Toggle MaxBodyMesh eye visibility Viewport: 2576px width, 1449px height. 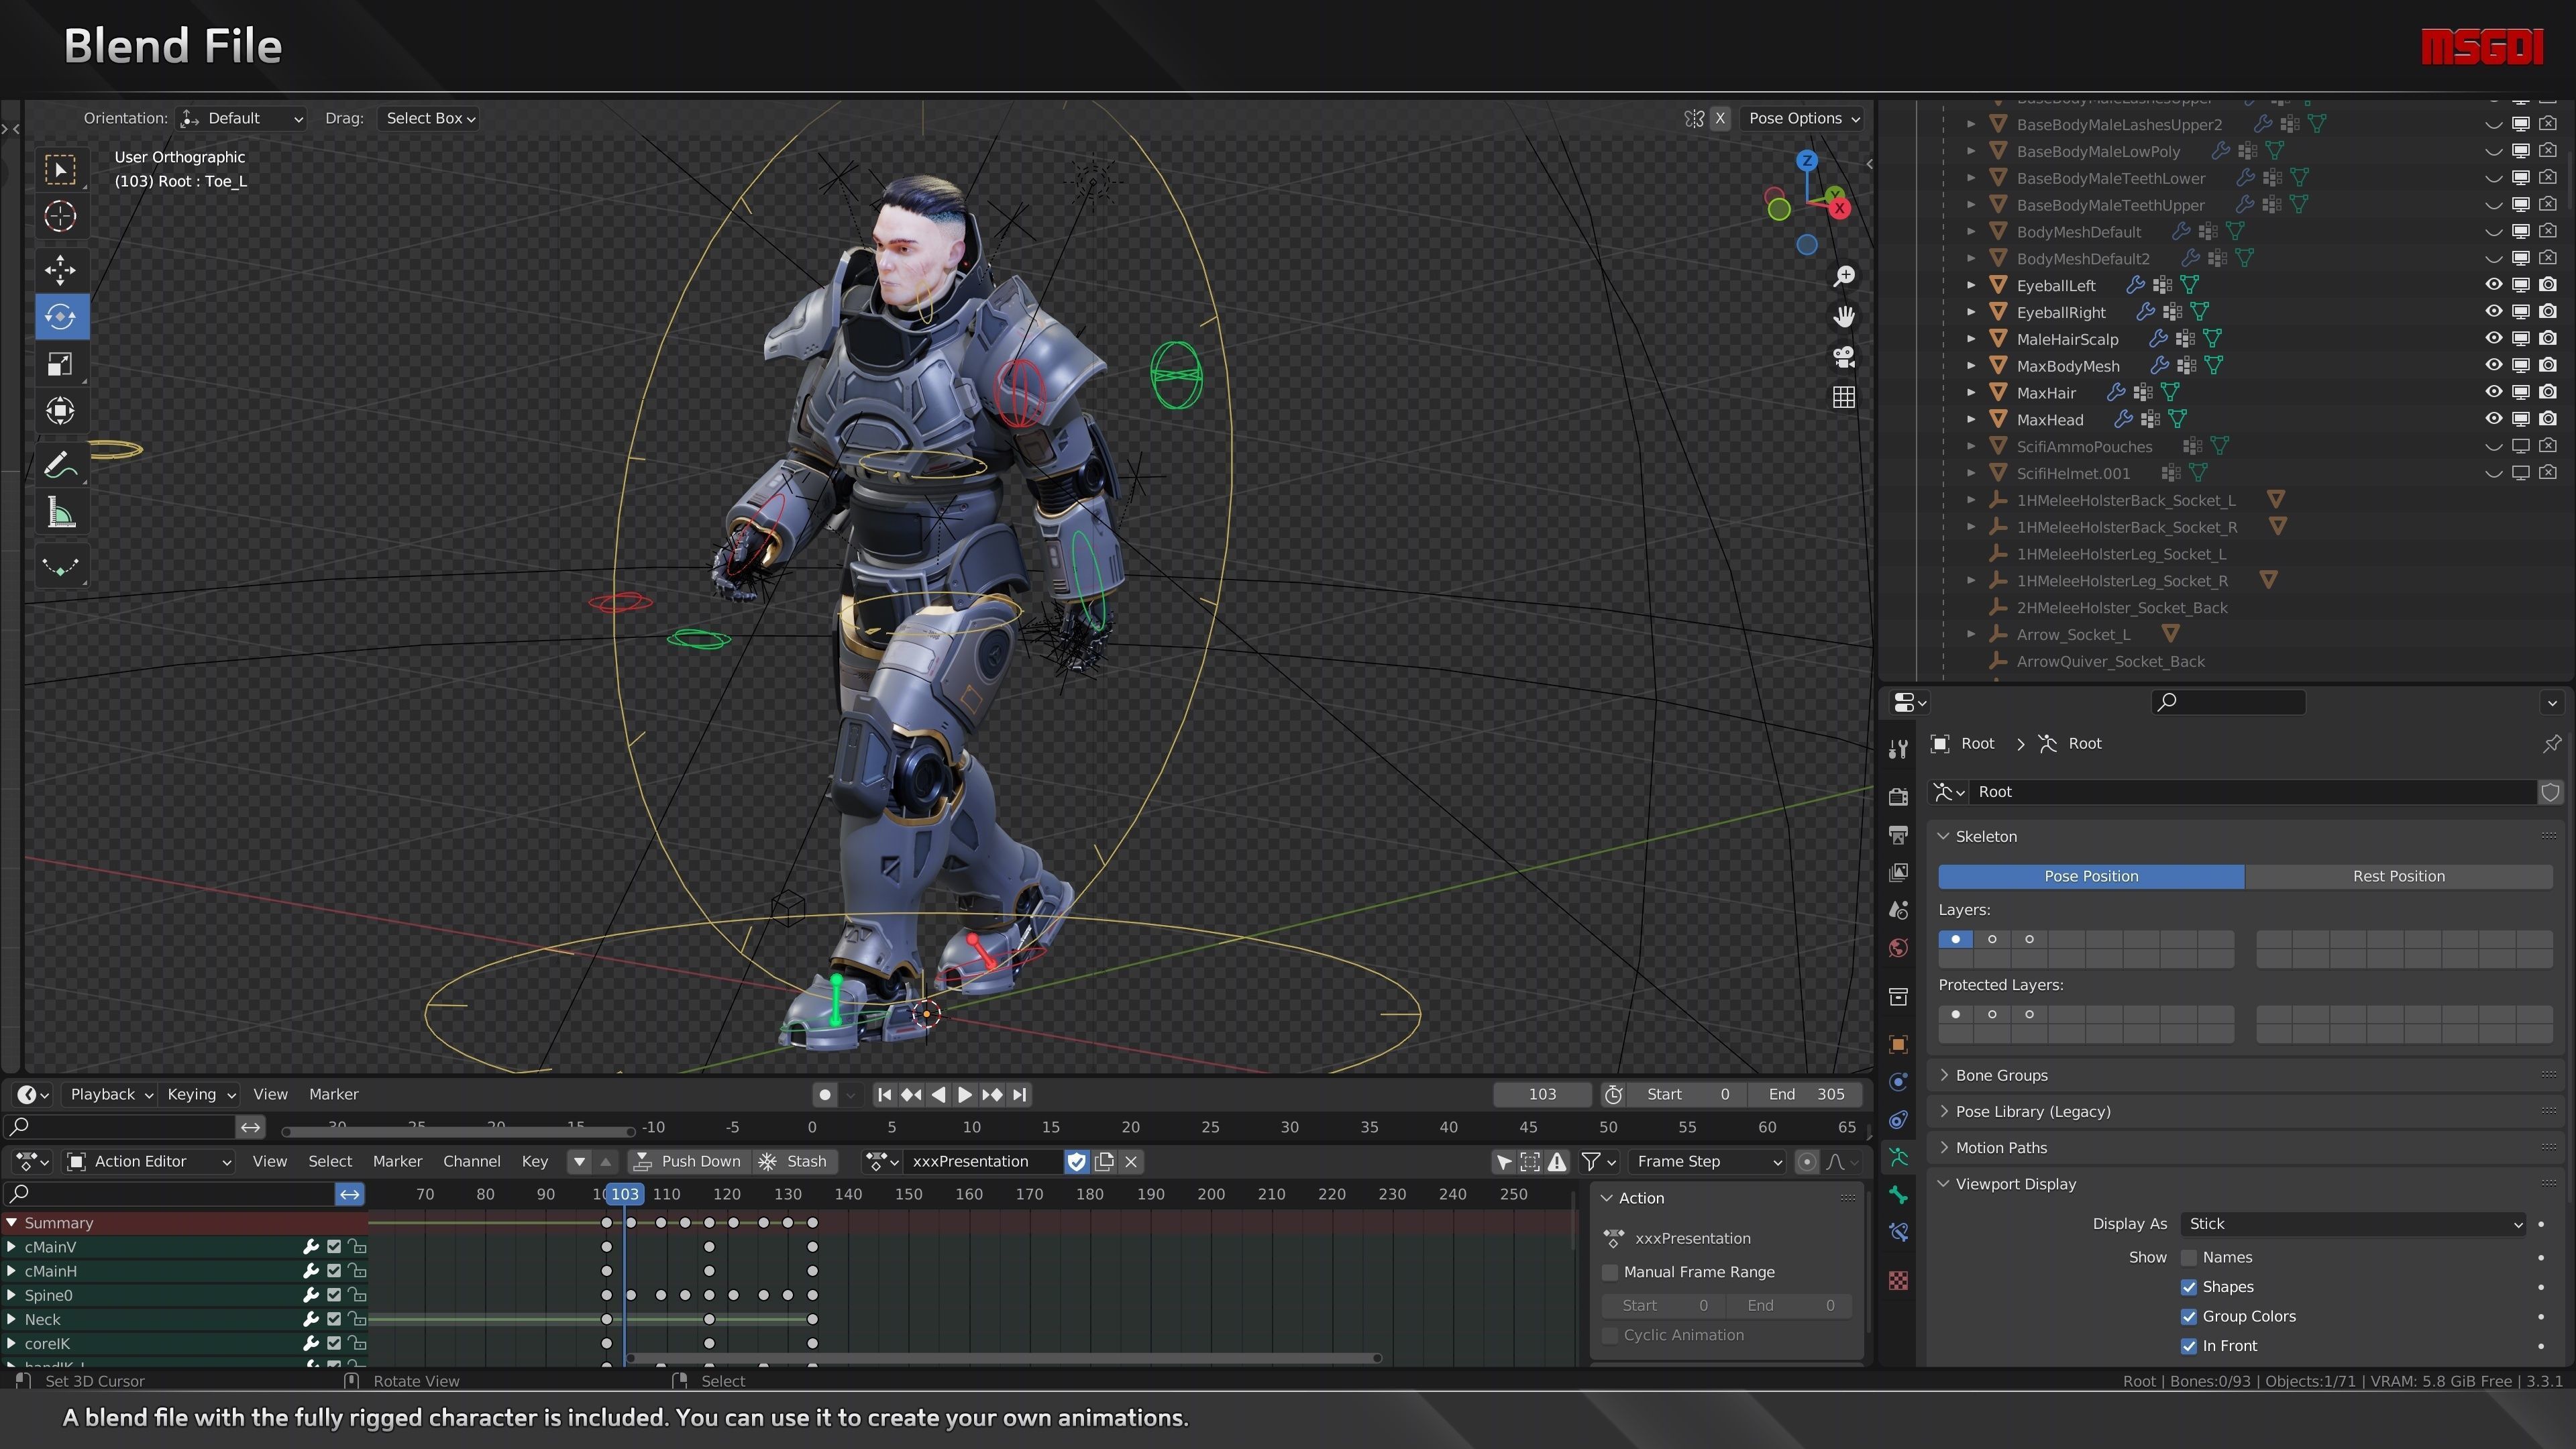[2494, 366]
